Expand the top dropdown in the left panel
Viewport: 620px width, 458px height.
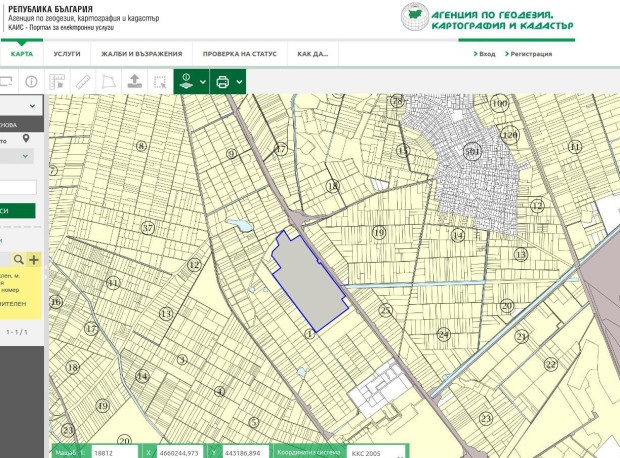point(32,105)
